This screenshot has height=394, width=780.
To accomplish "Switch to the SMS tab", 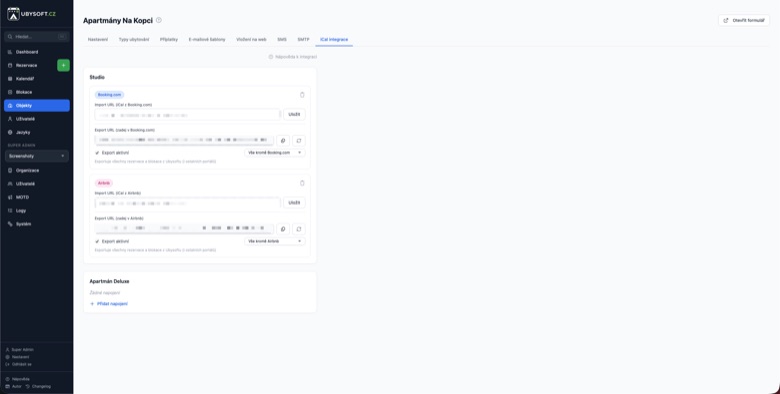I will (x=282, y=39).
